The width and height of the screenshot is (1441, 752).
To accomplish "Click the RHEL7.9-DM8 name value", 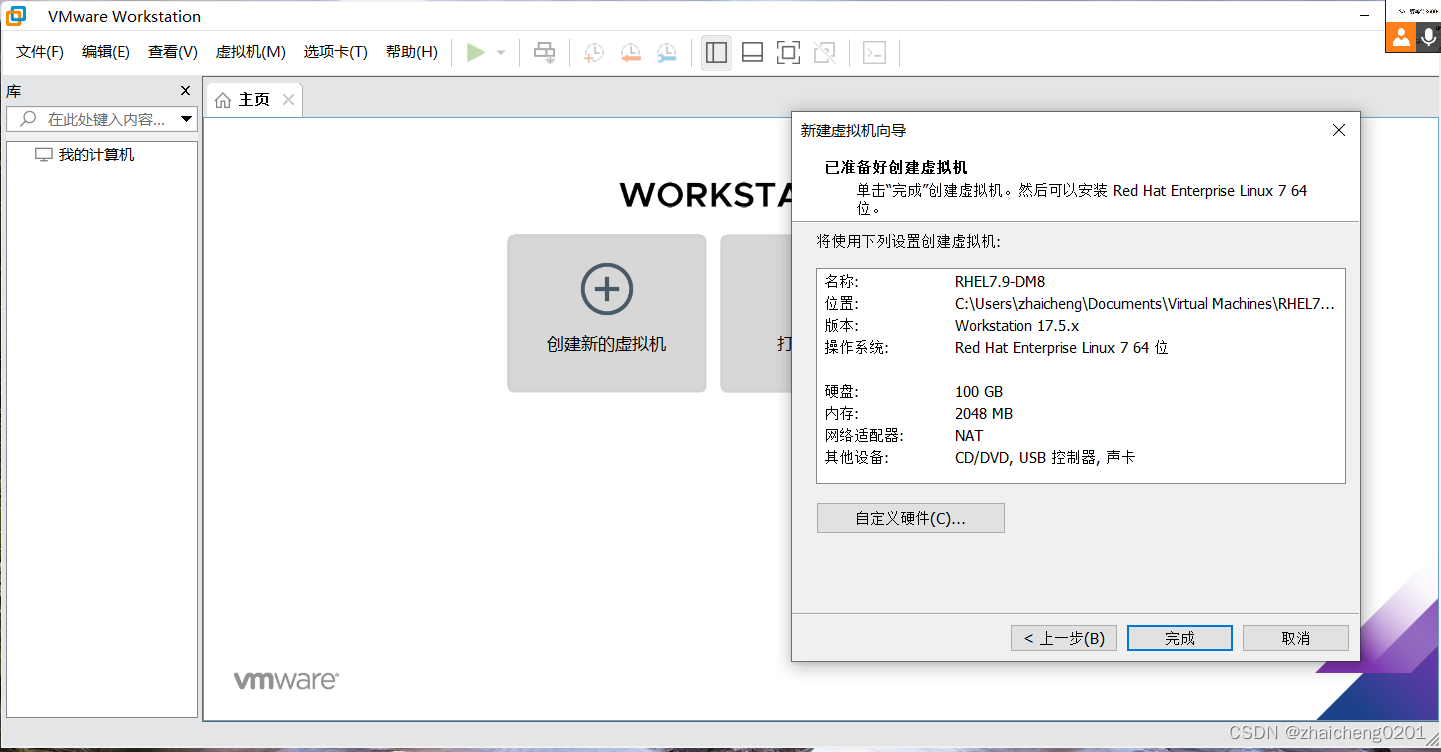I will (1000, 282).
